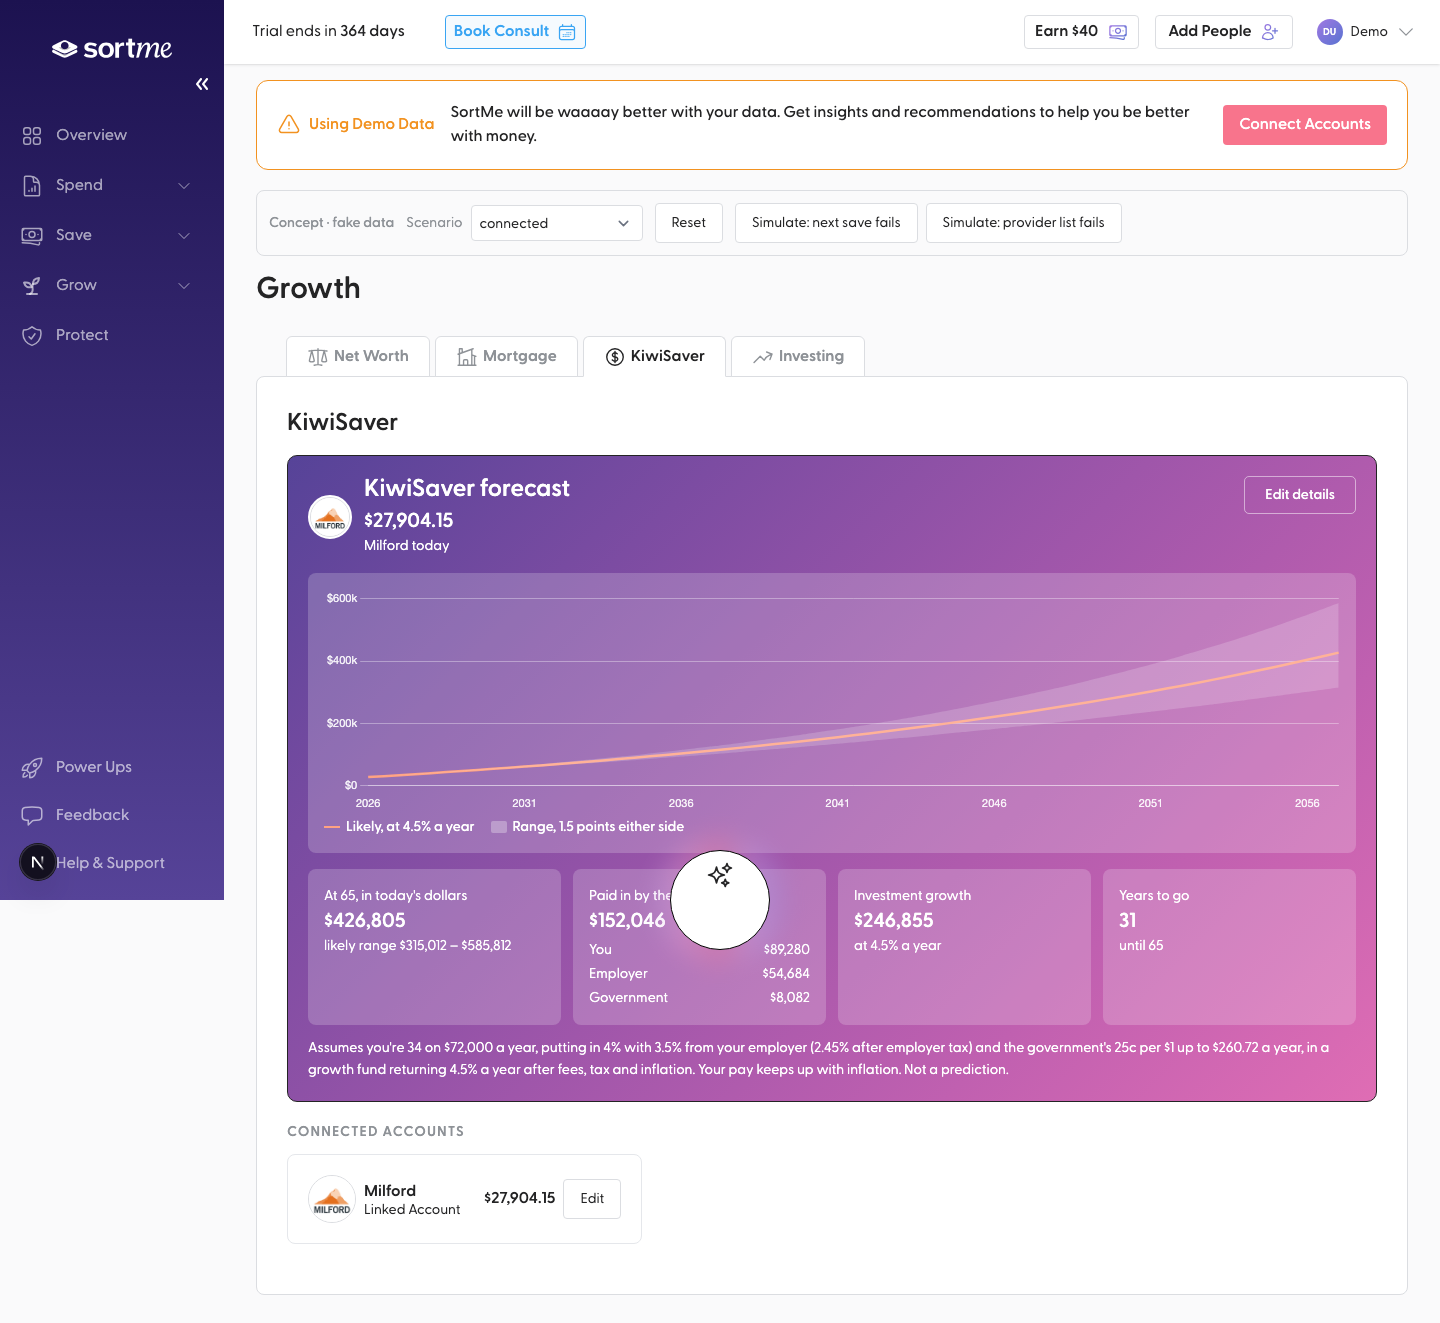The height and width of the screenshot is (1323, 1440).
Task: Click the sparkle AI assistant button
Action: pos(720,900)
